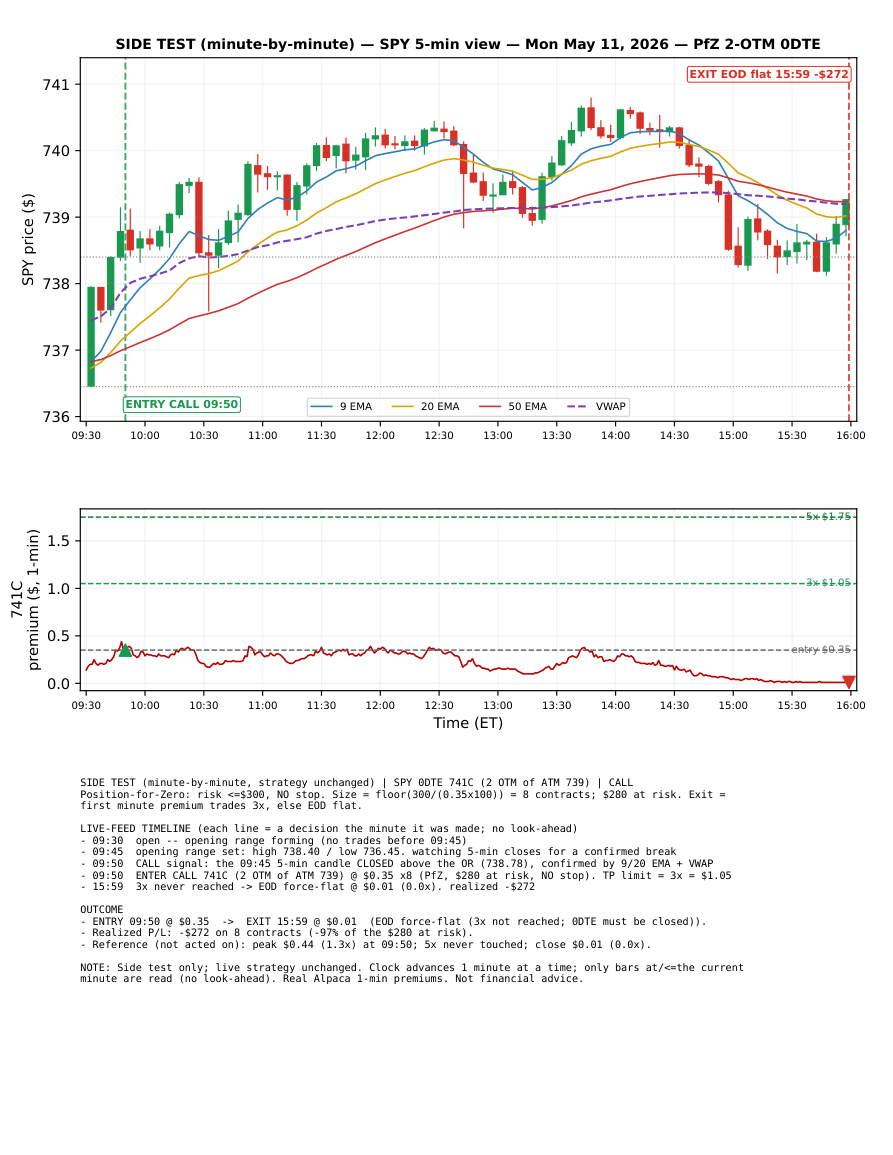Click the 09:30 open timeline line

(273, 840)
